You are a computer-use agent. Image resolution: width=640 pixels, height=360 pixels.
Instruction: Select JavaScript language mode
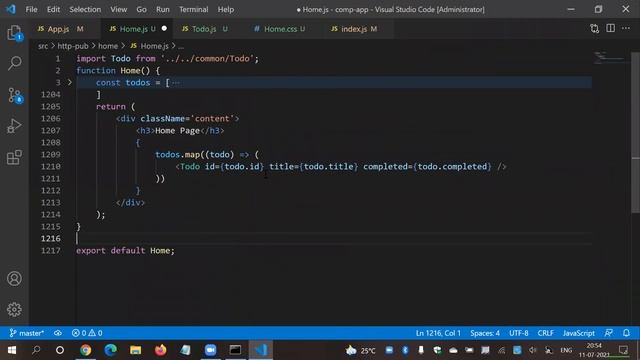[x=578, y=333]
